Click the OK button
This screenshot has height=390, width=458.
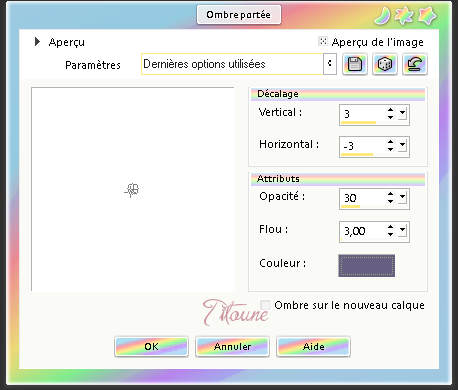(151, 346)
